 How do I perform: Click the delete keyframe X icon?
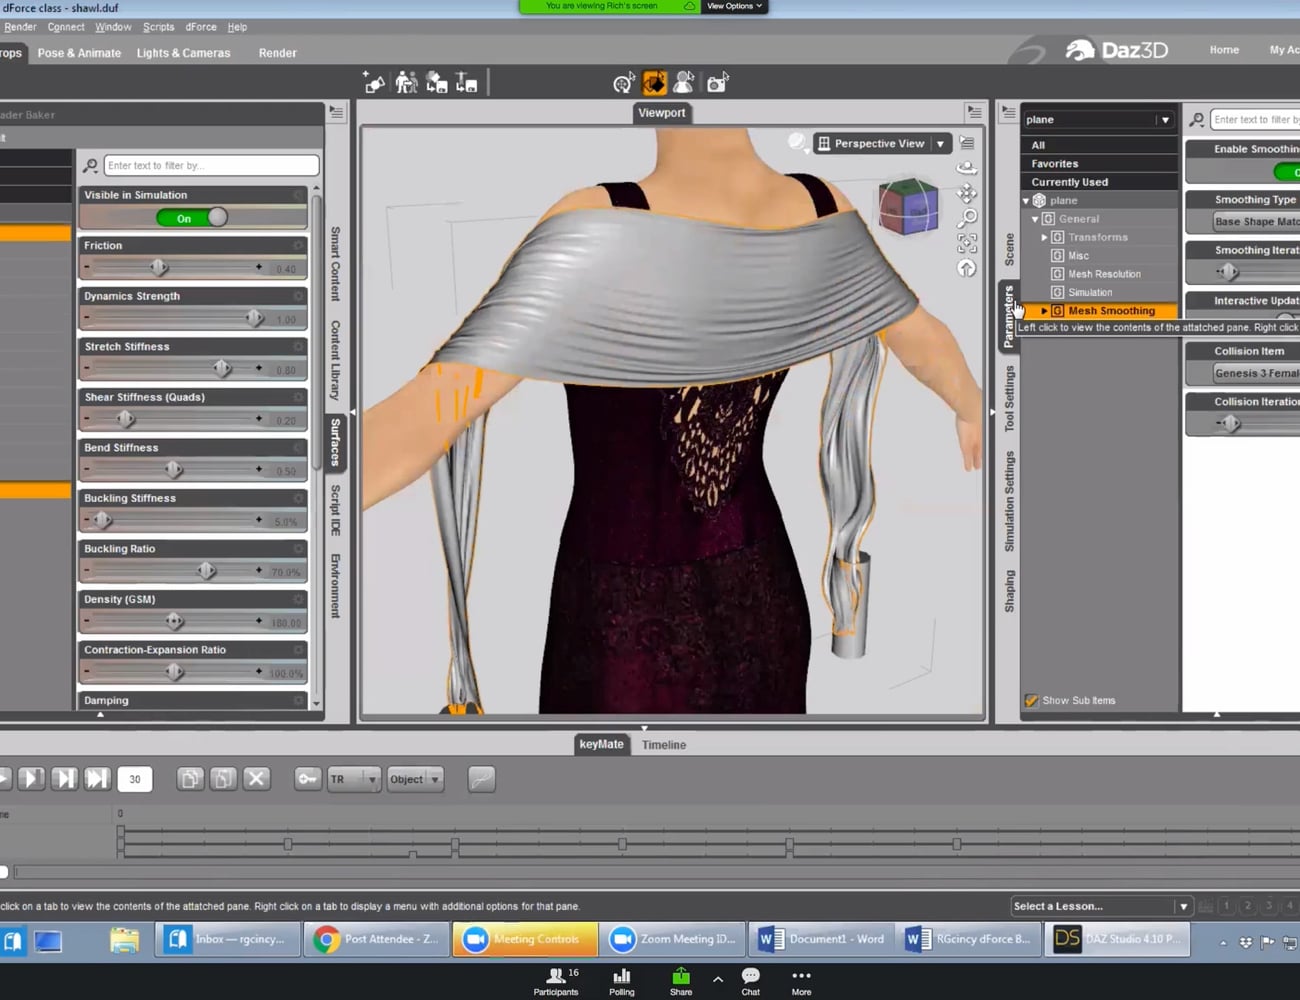257,778
